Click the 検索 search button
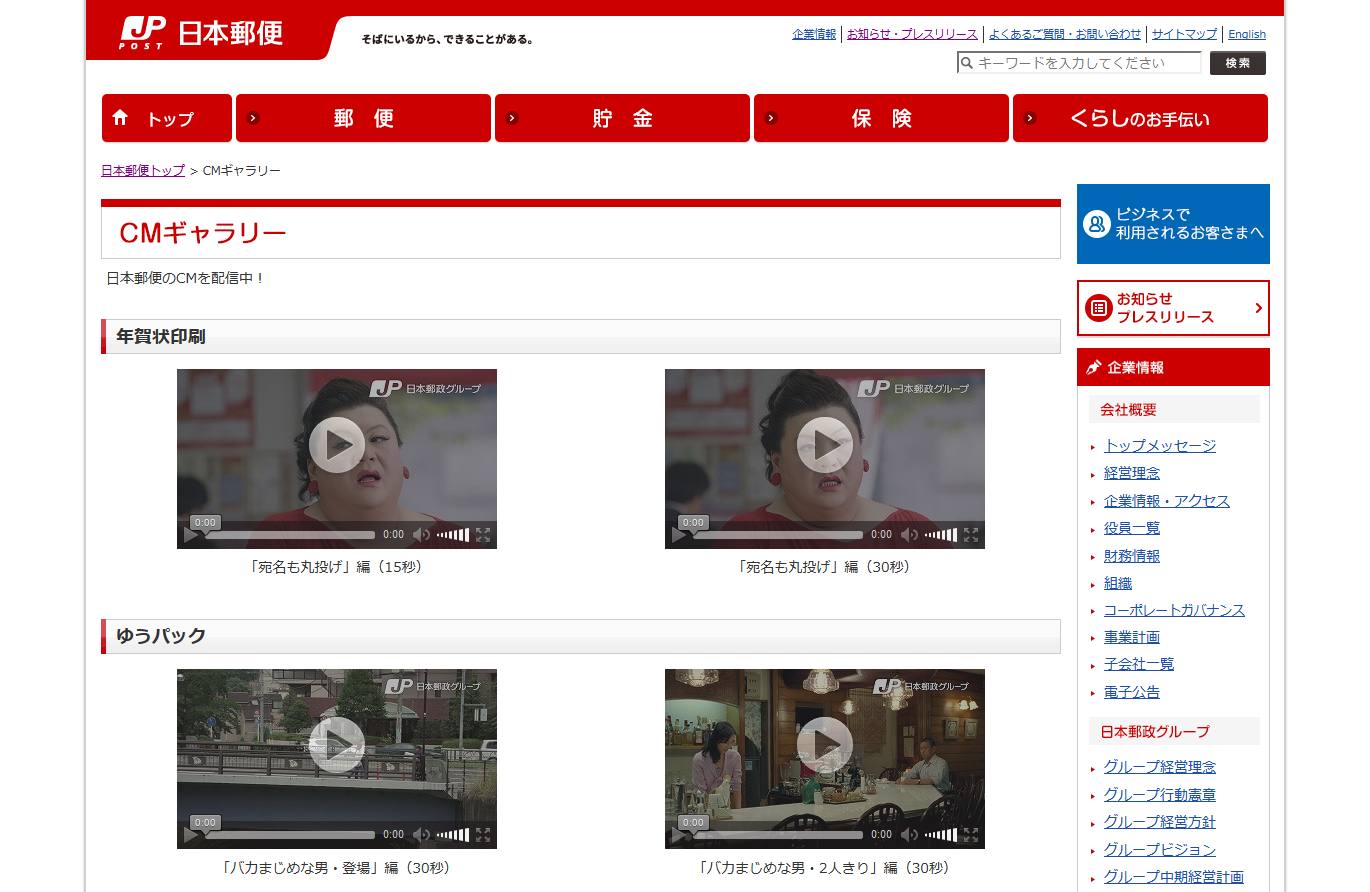The image size is (1370, 892). coord(1238,63)
